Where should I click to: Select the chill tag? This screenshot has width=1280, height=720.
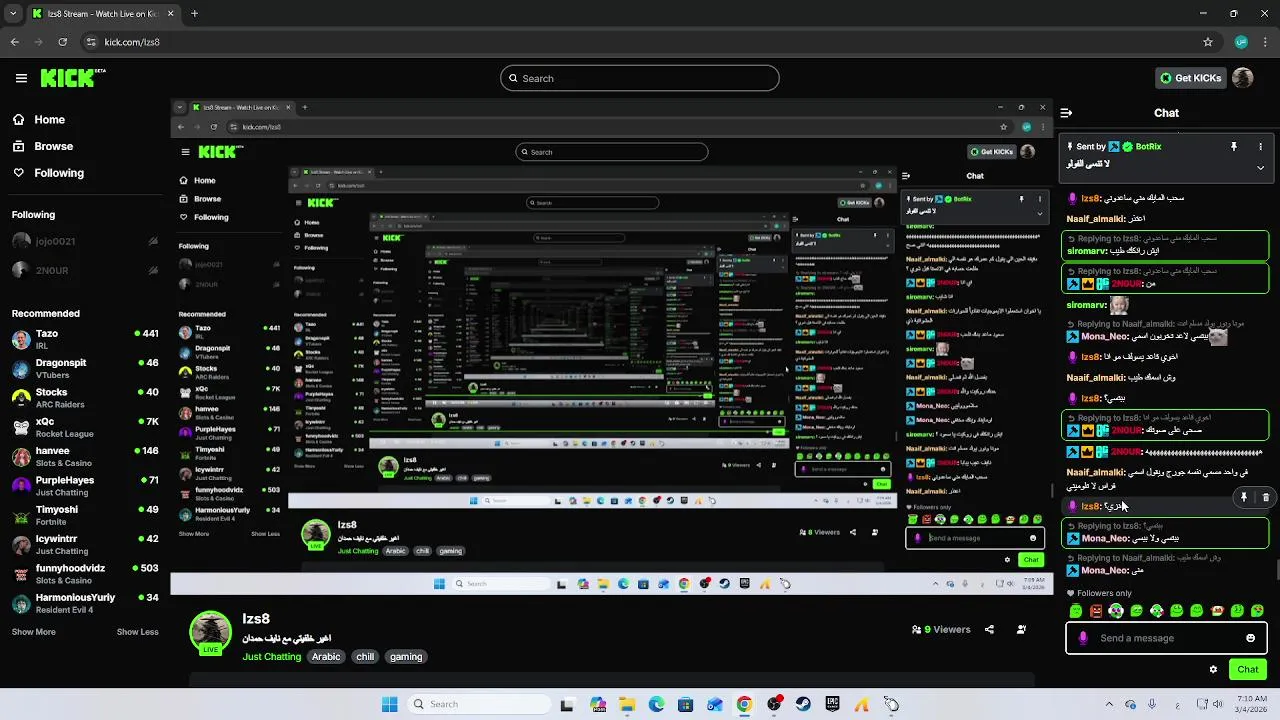coord(365,657)
